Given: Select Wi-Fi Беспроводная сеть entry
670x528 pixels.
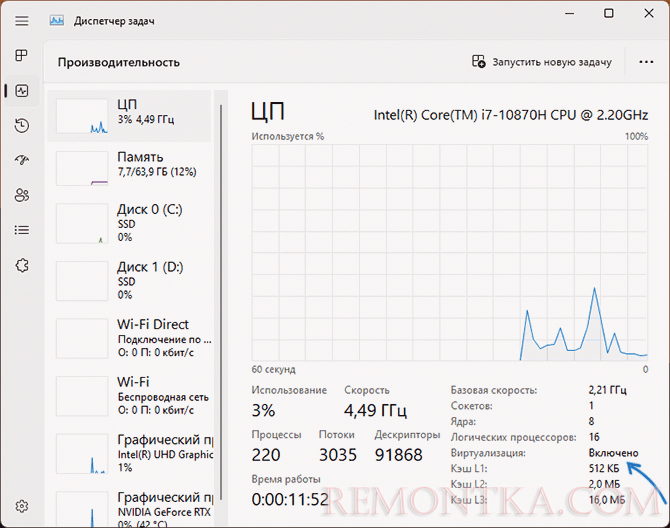Looking at the screenshot, I should tap(129, 396).
